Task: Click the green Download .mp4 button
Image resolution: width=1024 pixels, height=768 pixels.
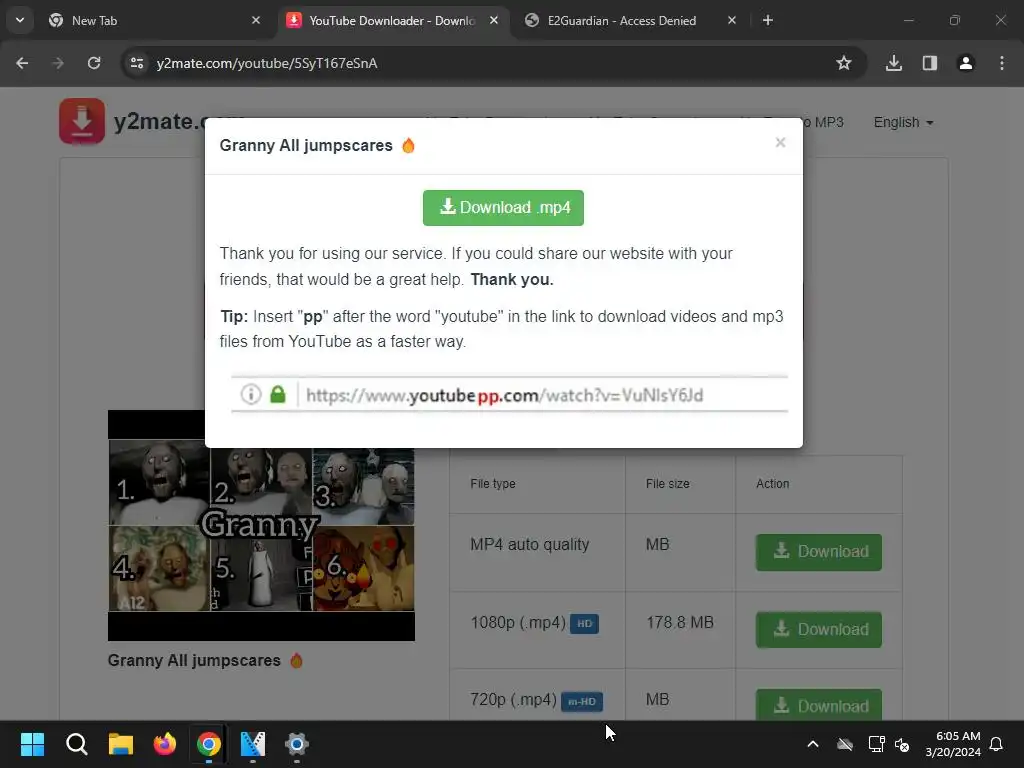Action: [503, 208]
